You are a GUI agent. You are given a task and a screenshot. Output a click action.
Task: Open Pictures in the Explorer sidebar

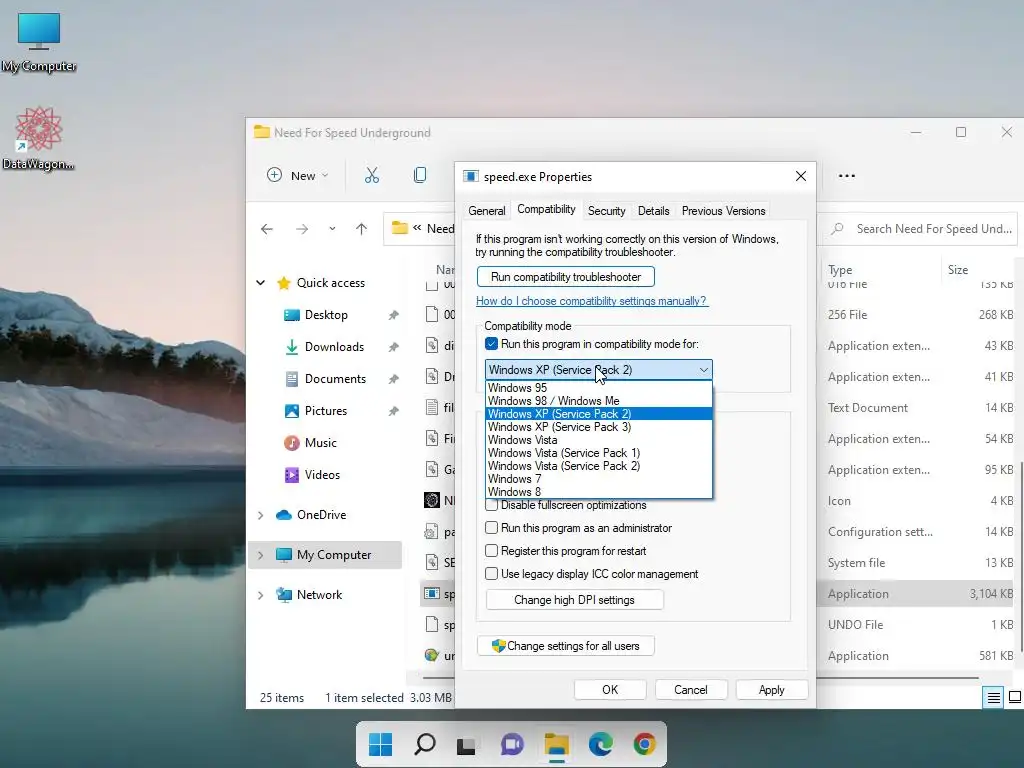pos(325,411)
